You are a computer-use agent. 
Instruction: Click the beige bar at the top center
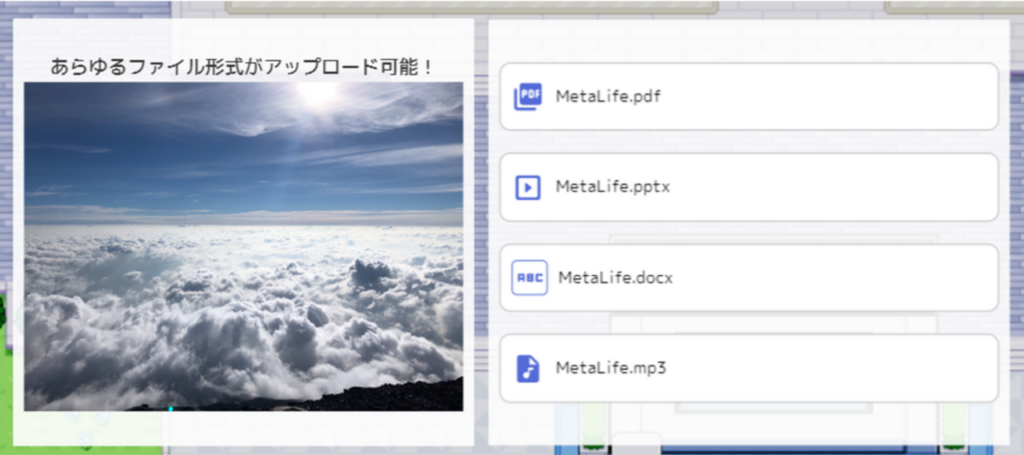pos(470,6)
